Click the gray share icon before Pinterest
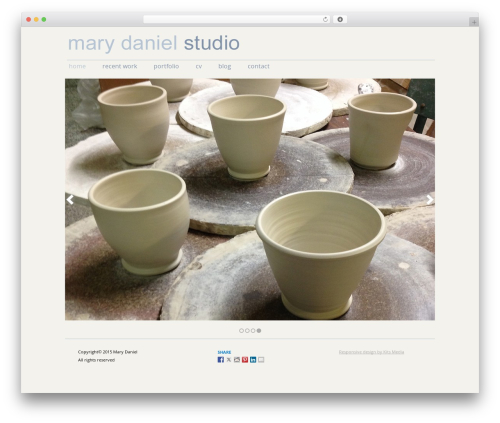 pyautogui.click(x=237, y=360)
